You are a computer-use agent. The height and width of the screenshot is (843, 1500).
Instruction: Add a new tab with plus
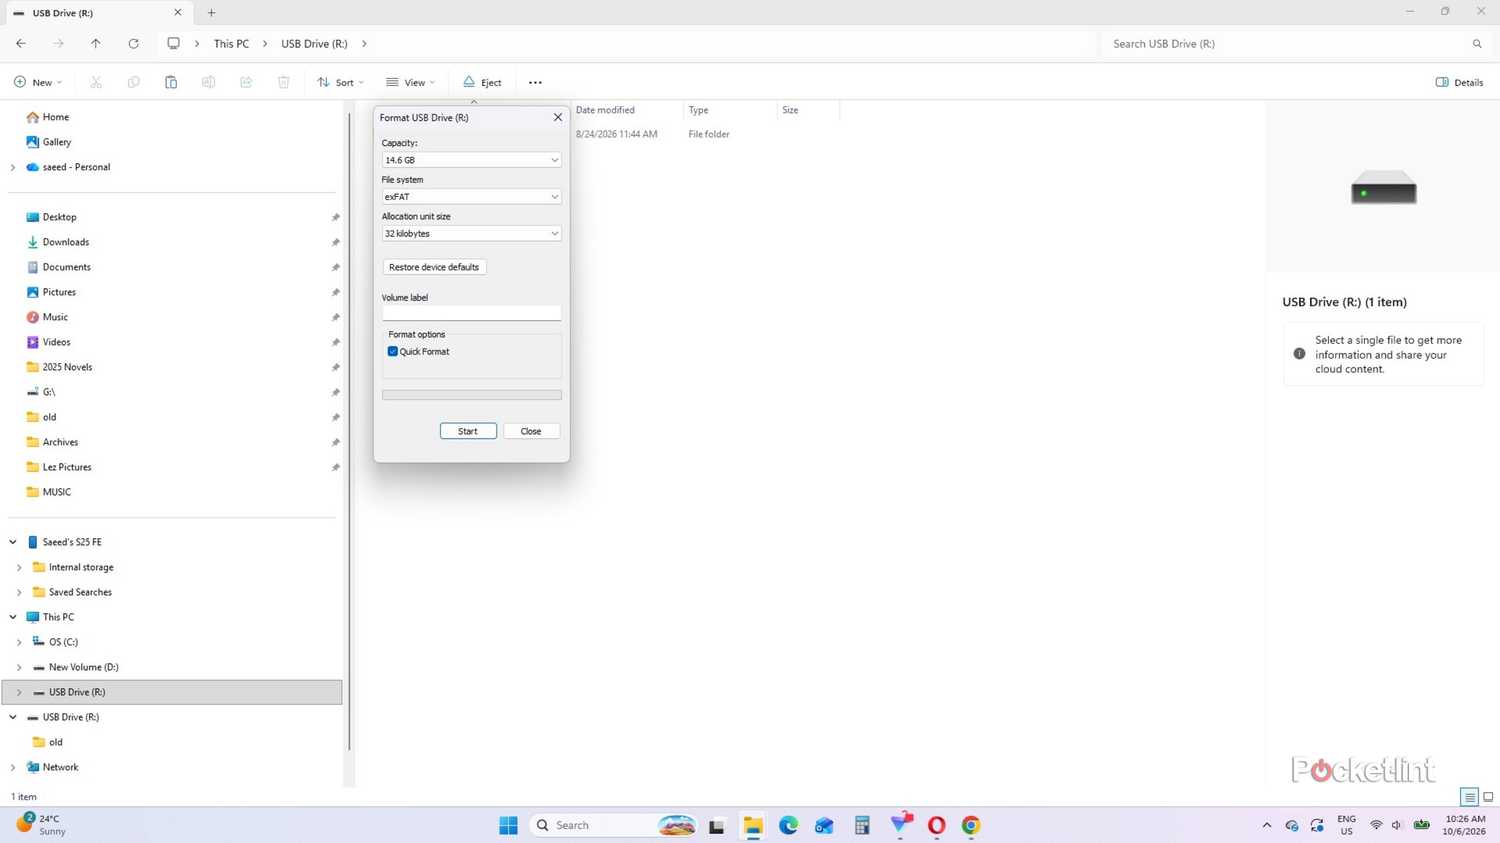click(x=211, y=13)
